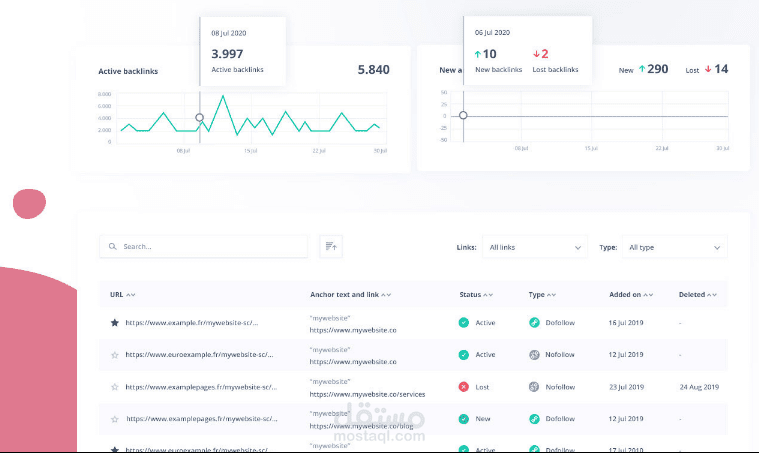Click the Nofollow icon in 23 Jul 2019 row

(534, 387)
